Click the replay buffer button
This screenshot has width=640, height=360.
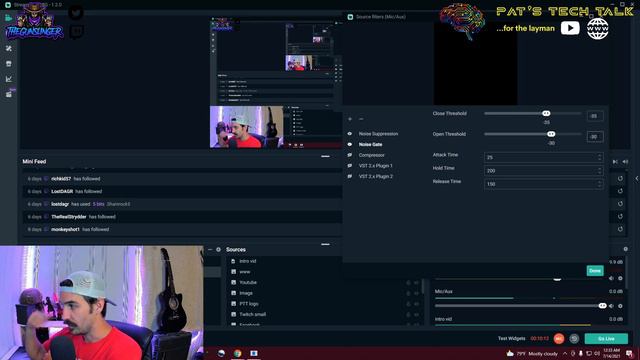point(574,338)
